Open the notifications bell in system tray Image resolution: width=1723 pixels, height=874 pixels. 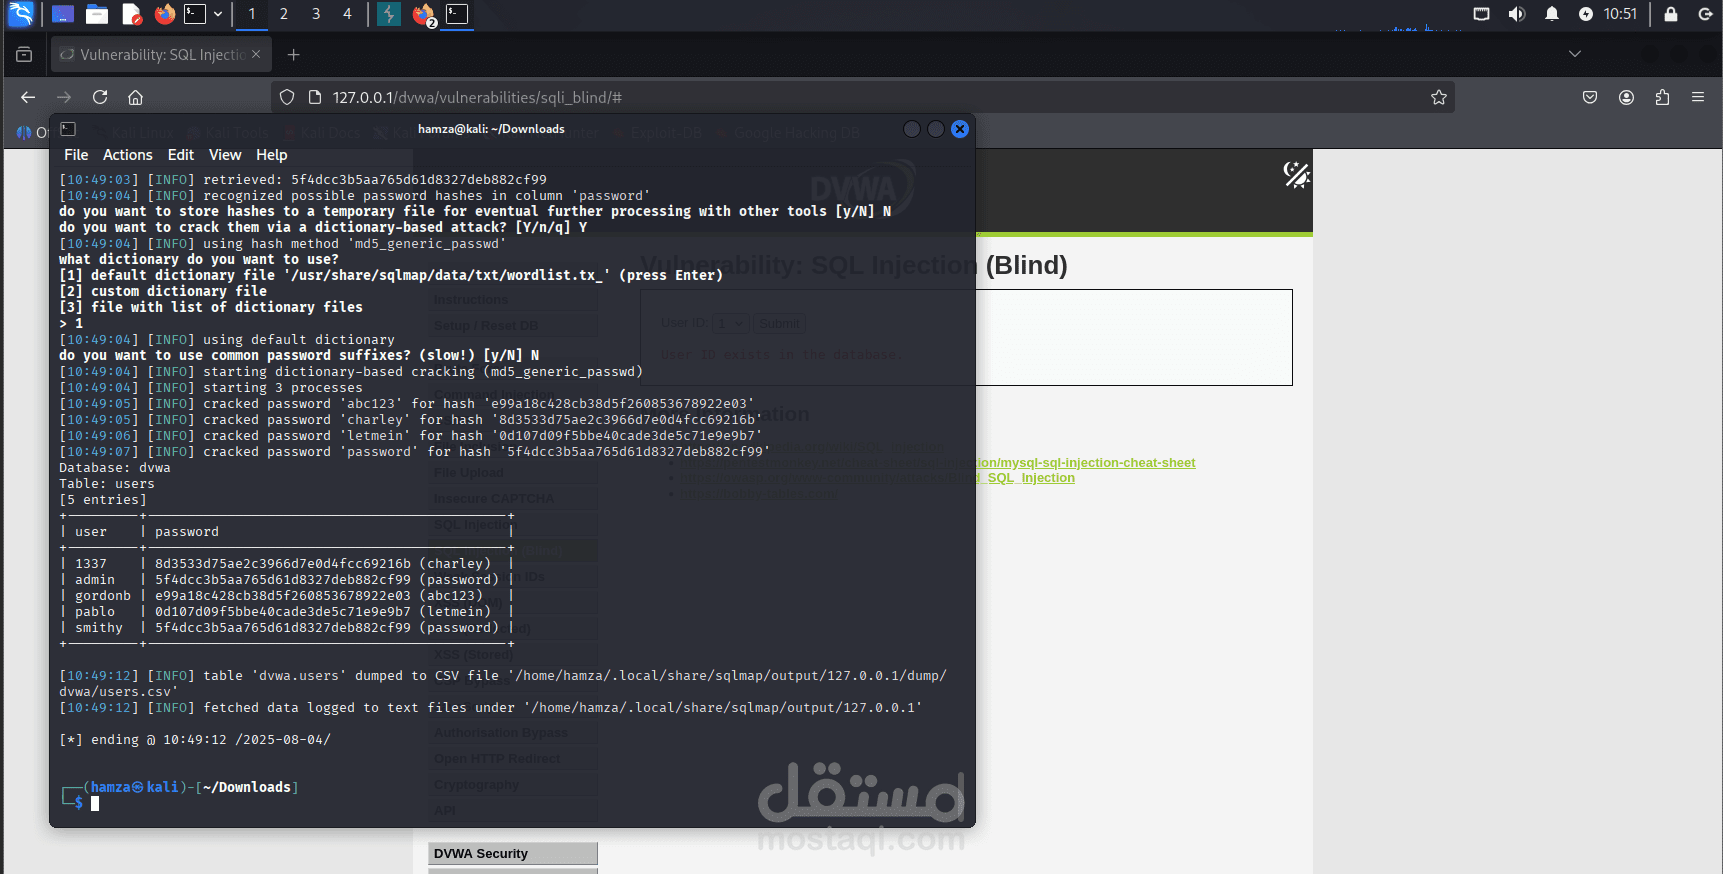click(1552, 14)
